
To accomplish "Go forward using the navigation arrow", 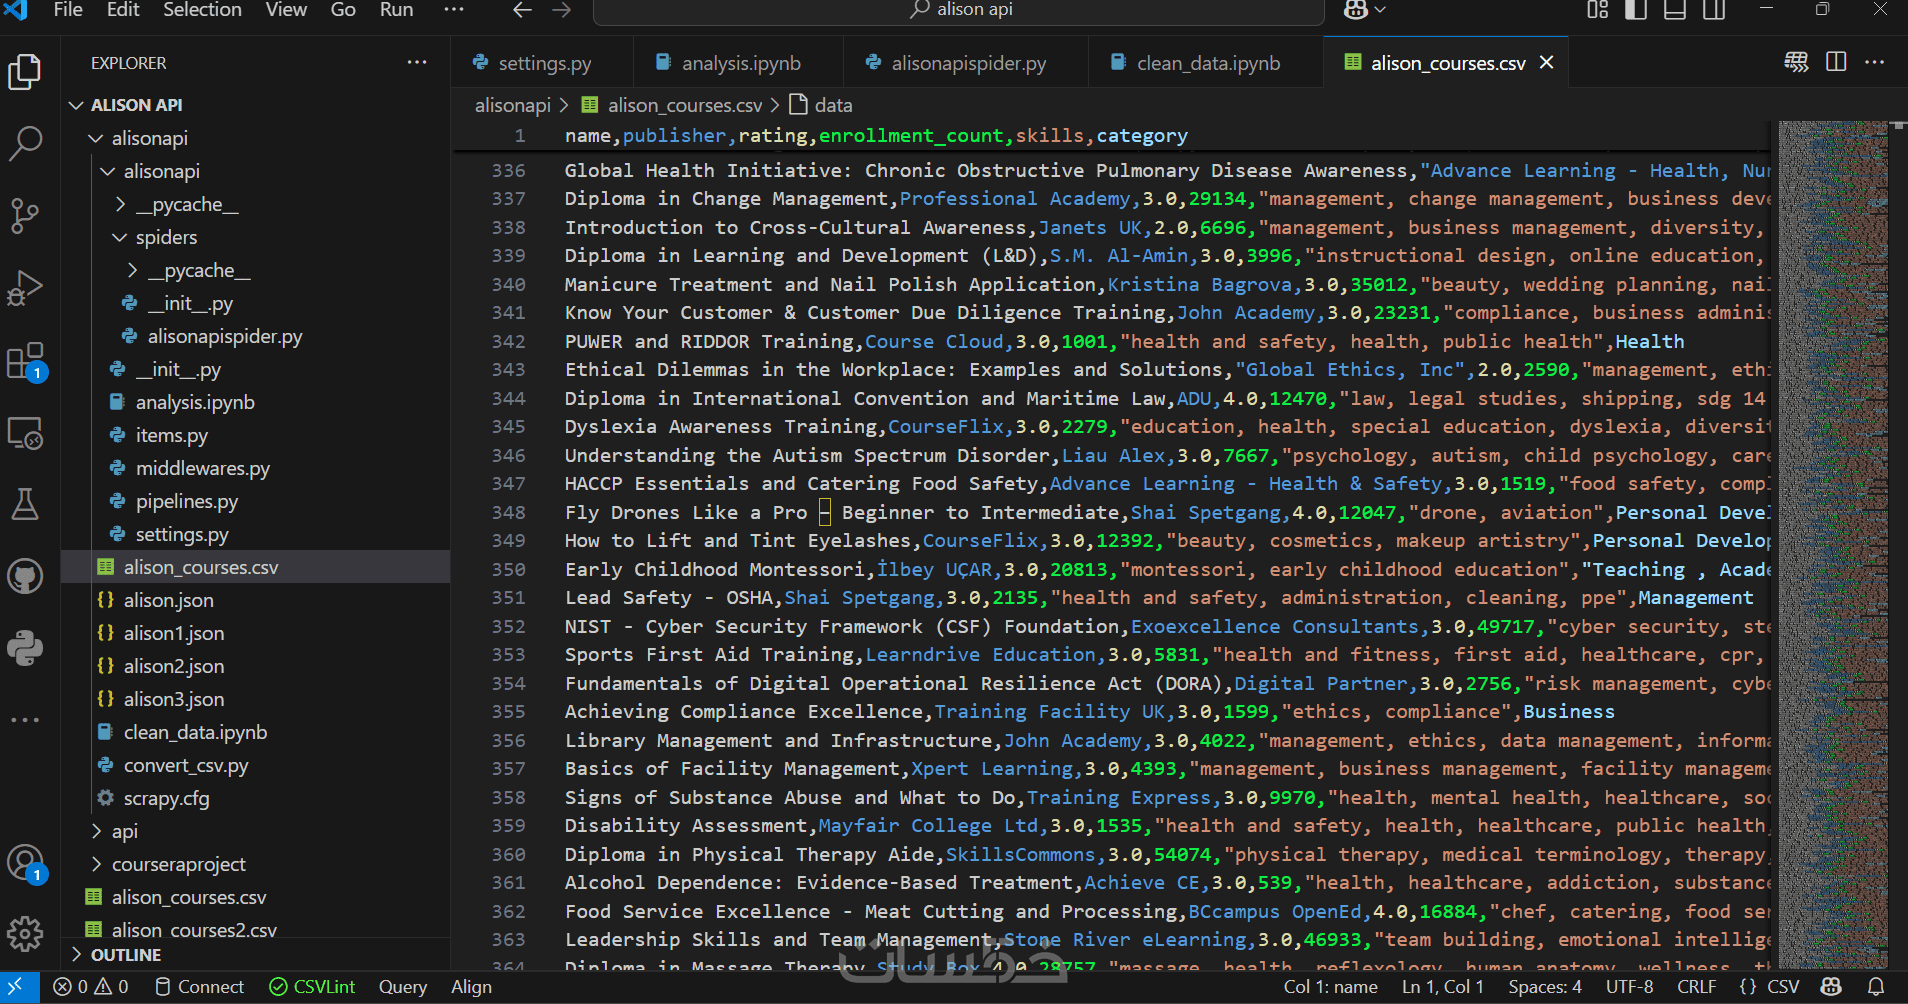I will coord(562,10).
